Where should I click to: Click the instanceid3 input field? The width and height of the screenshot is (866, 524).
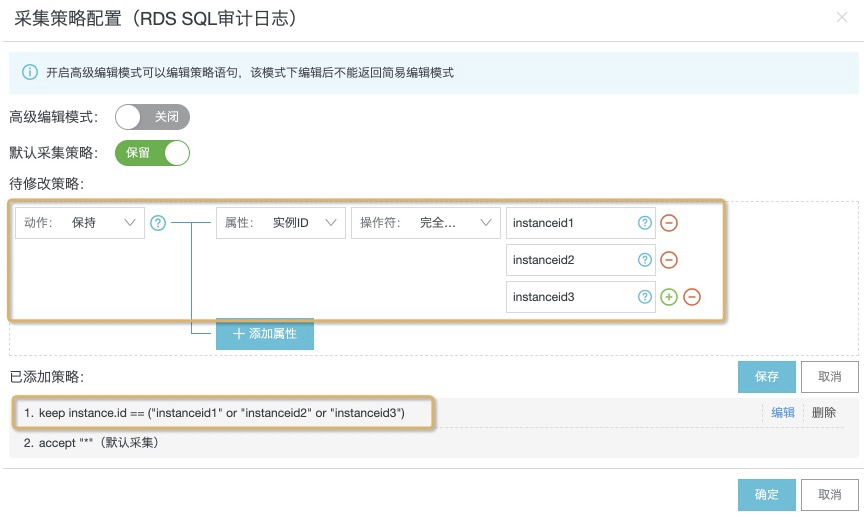pyautogui.click(x=580, y=297)
